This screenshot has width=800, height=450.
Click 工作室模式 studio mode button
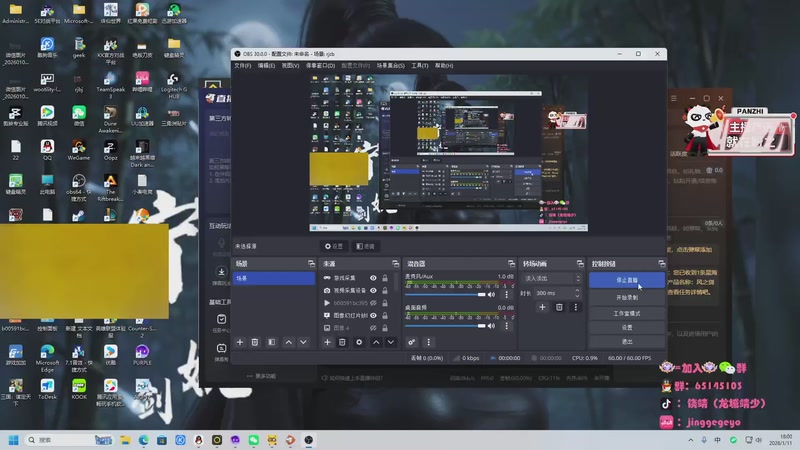click(627, 313)
